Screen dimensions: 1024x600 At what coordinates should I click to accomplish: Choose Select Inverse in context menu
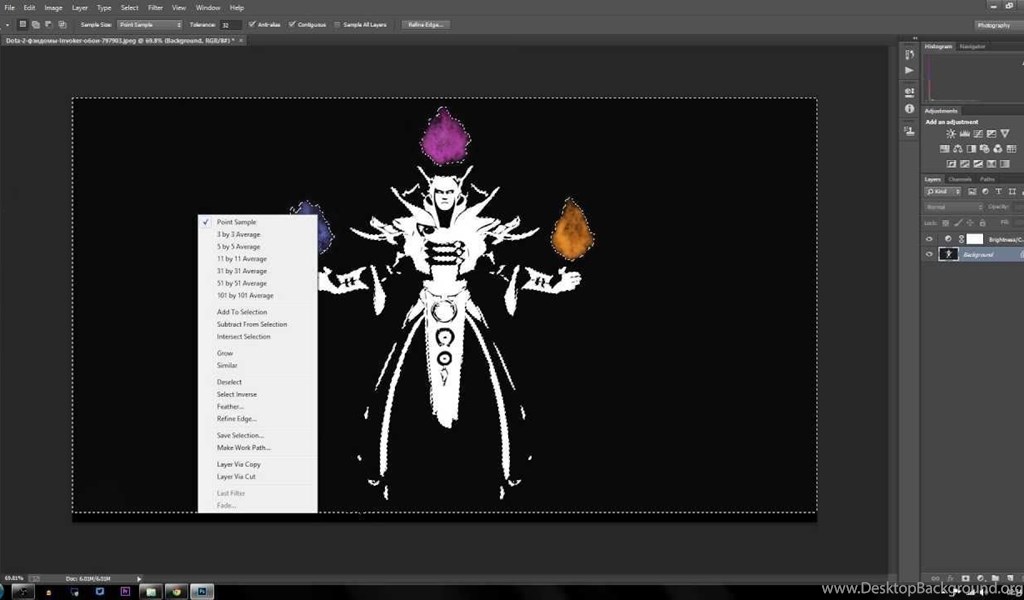pos(236,394)
